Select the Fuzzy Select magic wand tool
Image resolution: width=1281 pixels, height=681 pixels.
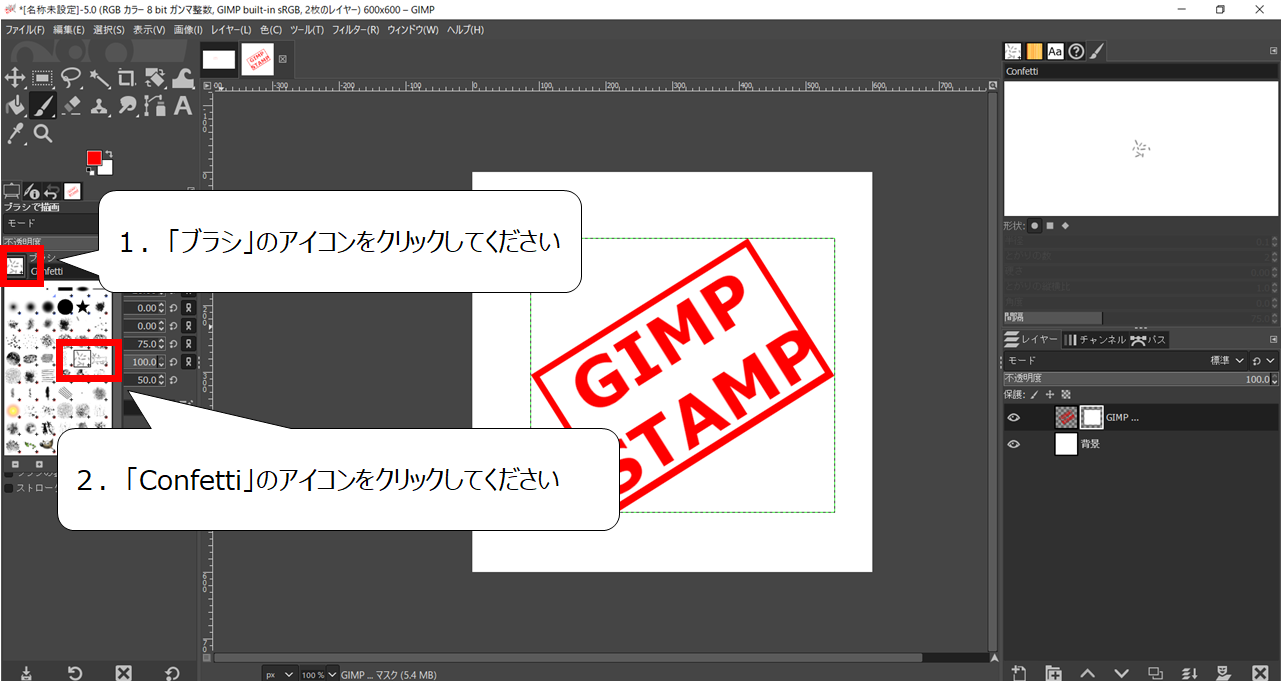pyautogui.click(x=99, y=78)
